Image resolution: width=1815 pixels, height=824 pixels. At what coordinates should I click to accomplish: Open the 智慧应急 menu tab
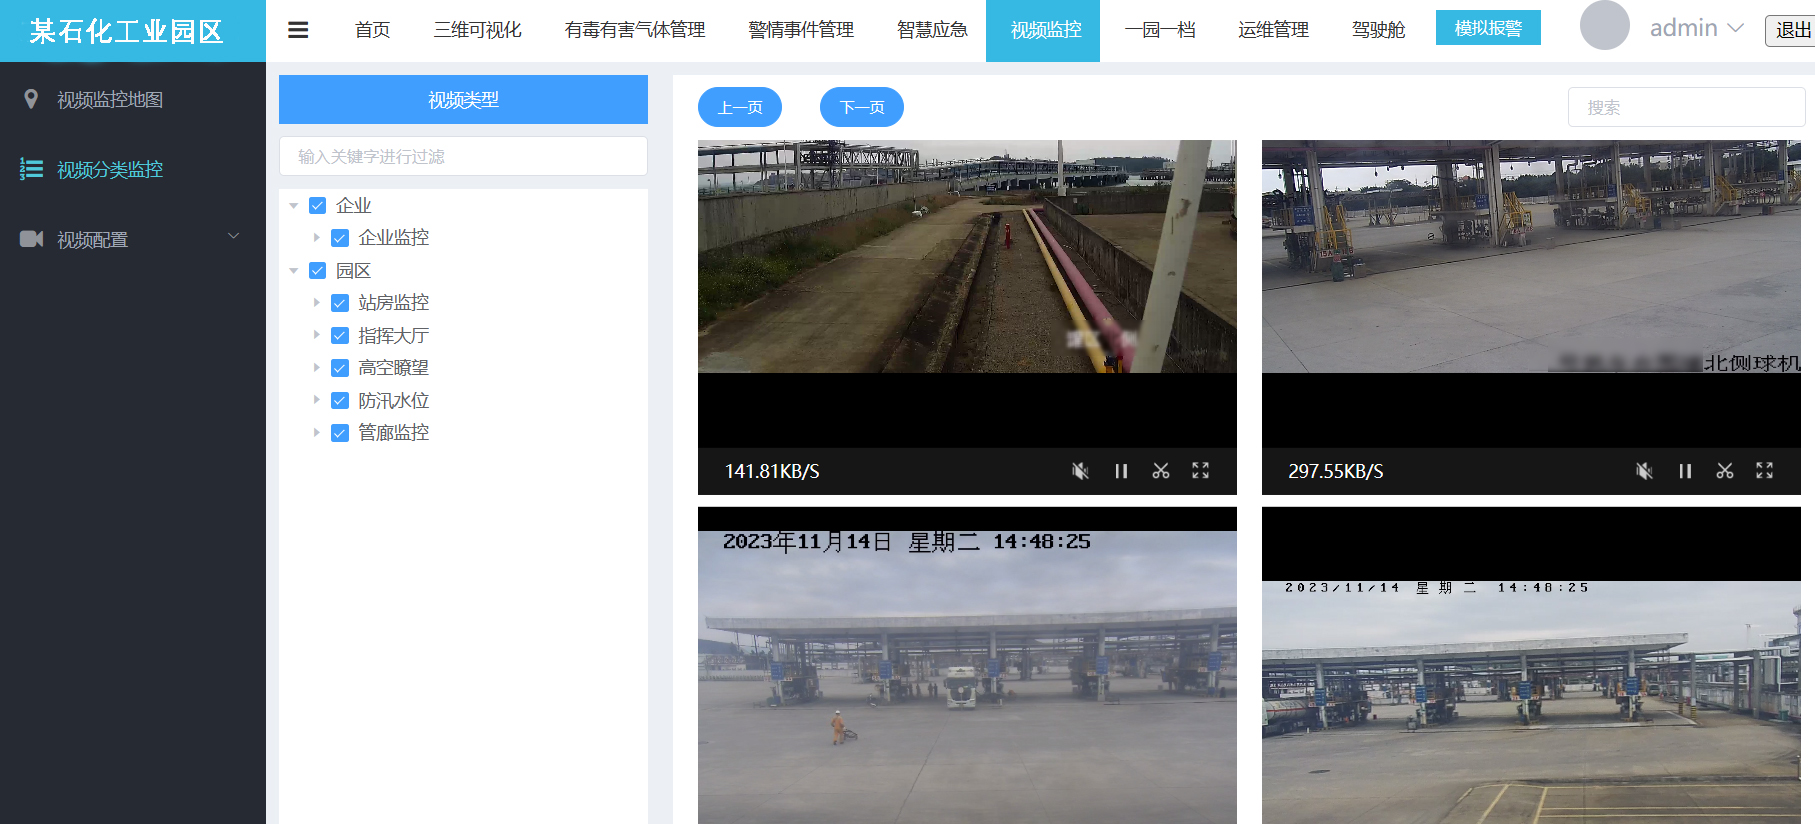(x=932, y=30)
